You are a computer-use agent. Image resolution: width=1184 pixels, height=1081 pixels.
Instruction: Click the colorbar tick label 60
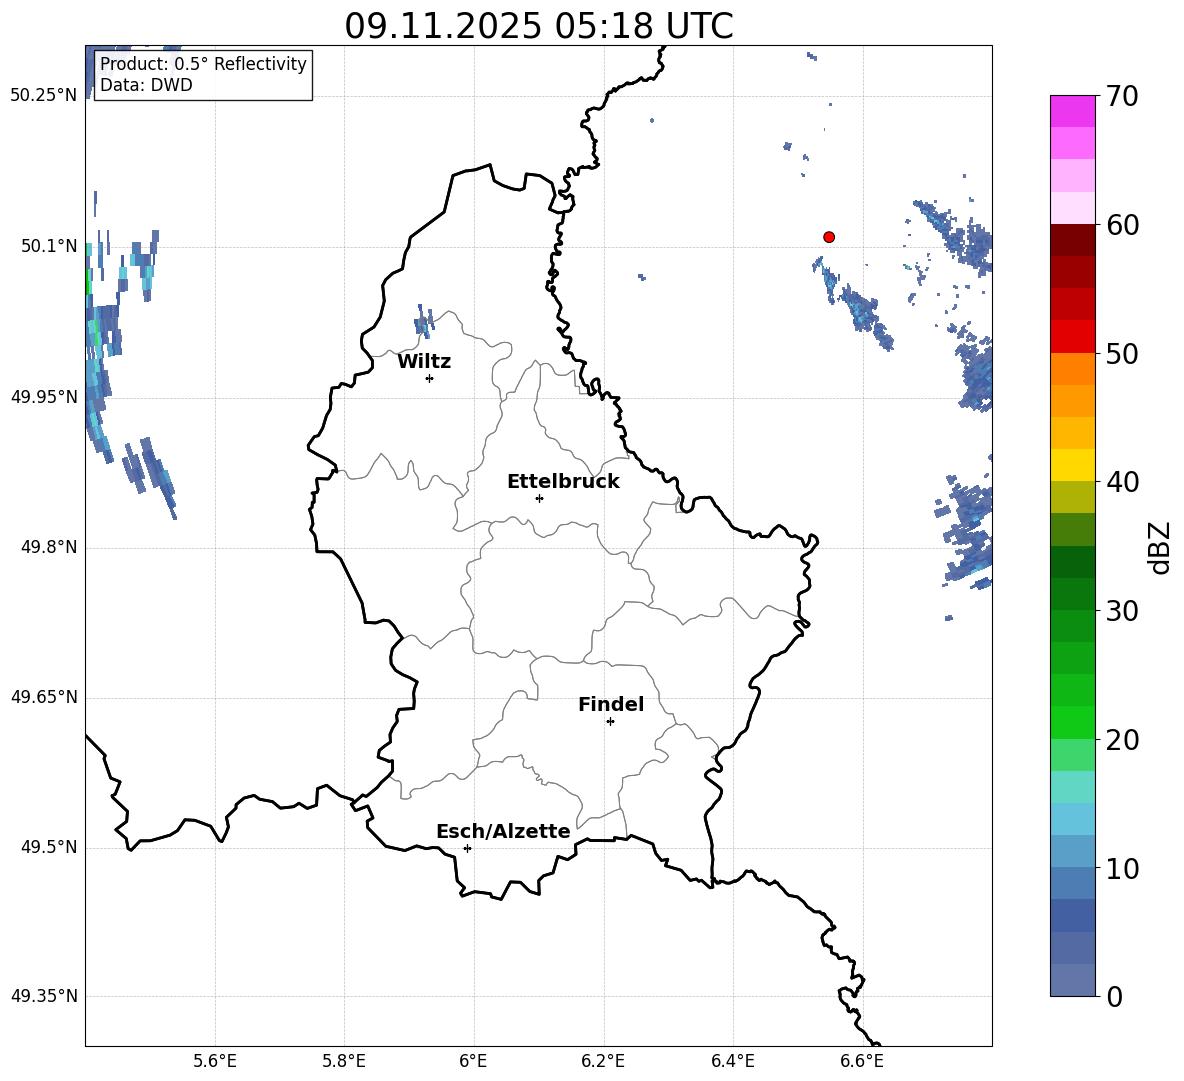1121,225
